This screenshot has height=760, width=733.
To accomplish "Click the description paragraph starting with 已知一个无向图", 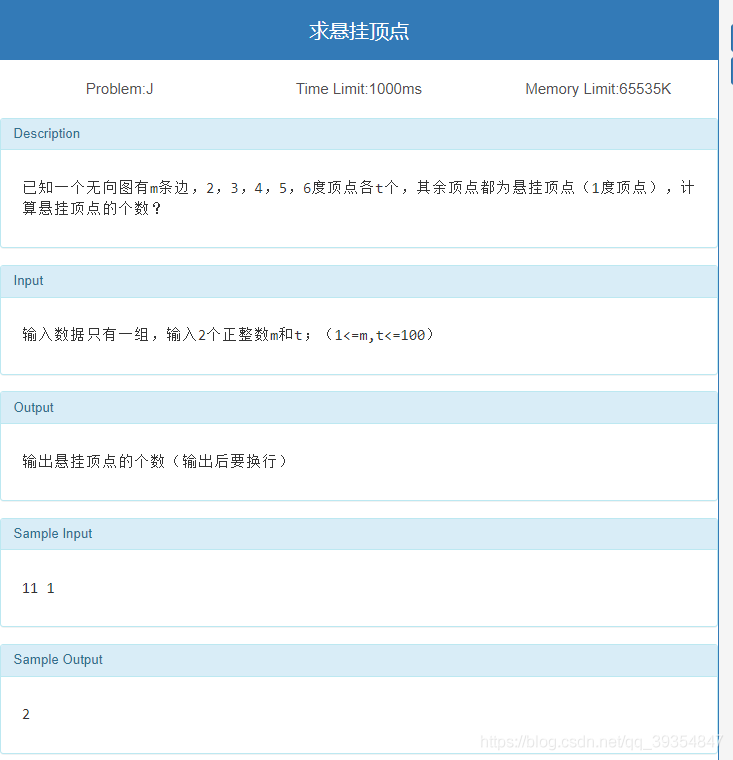I will click(359, 198).
